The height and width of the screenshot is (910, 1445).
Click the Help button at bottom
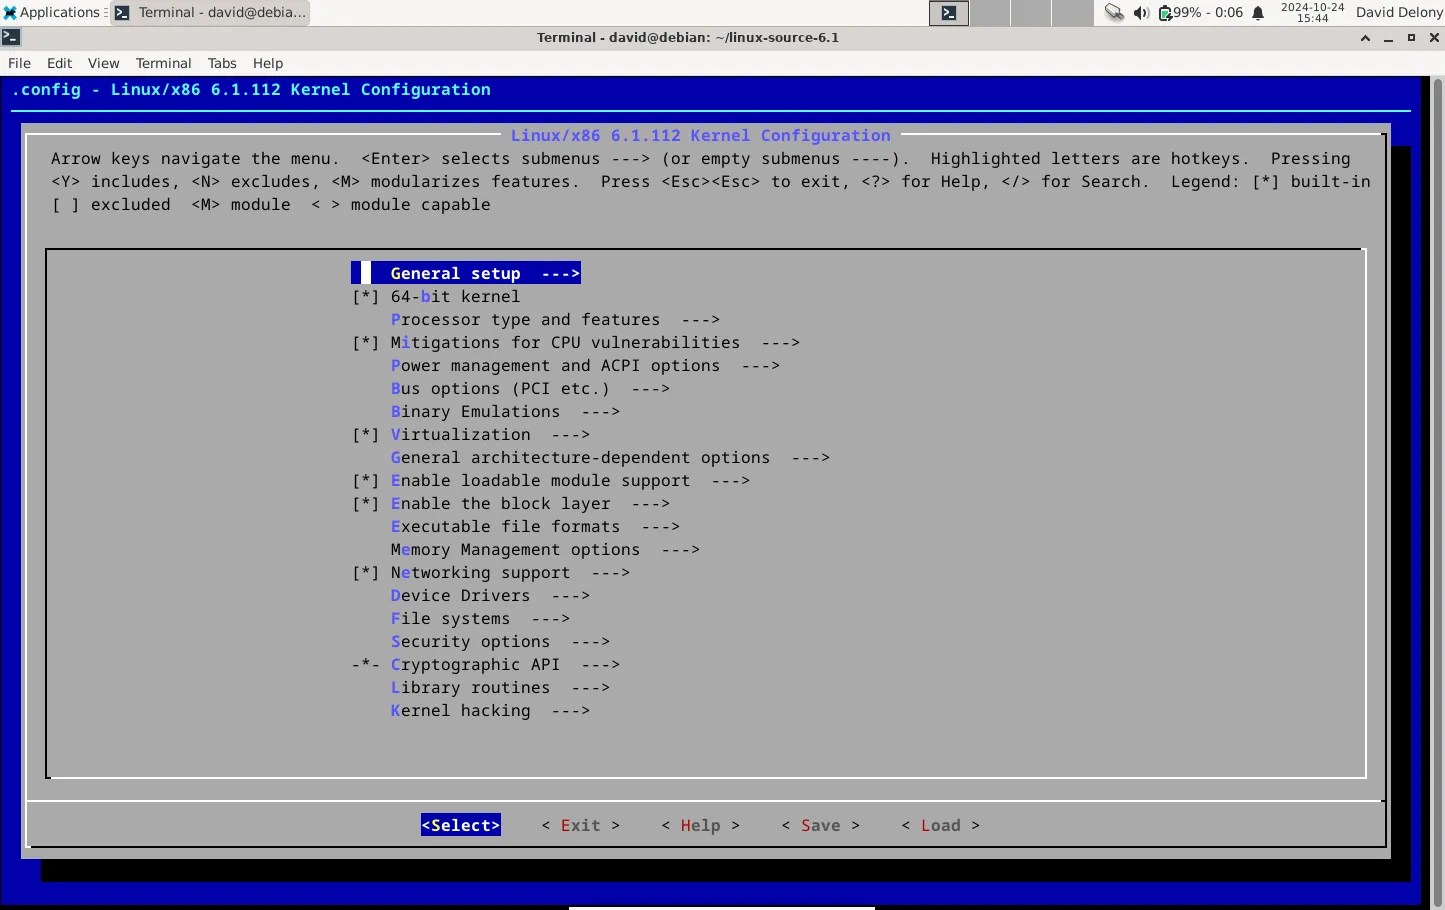click(701, 825)
